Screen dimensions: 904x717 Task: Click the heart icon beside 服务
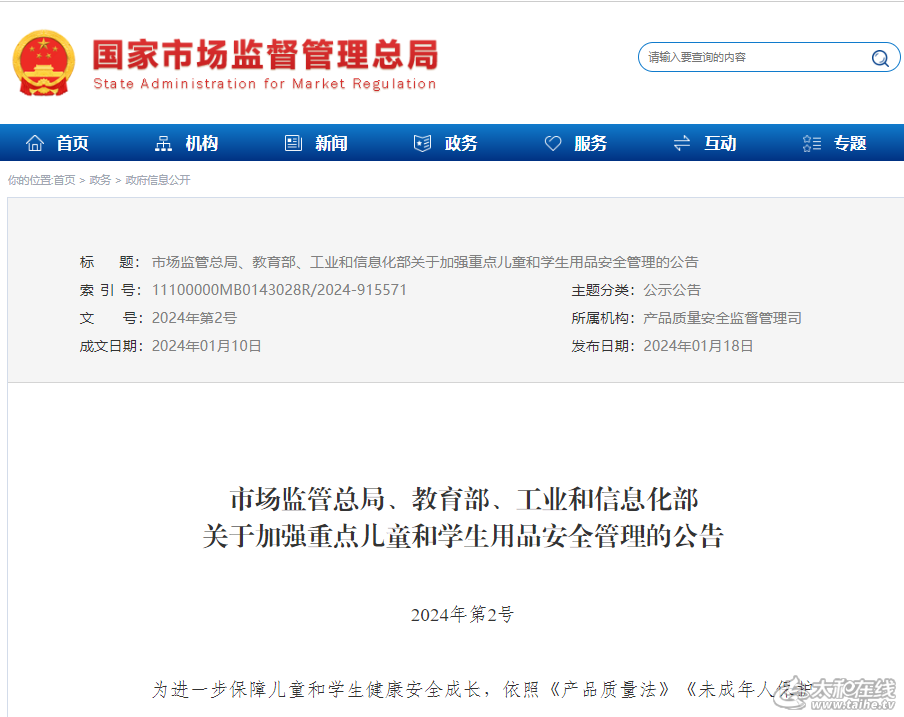click(553, 143)
